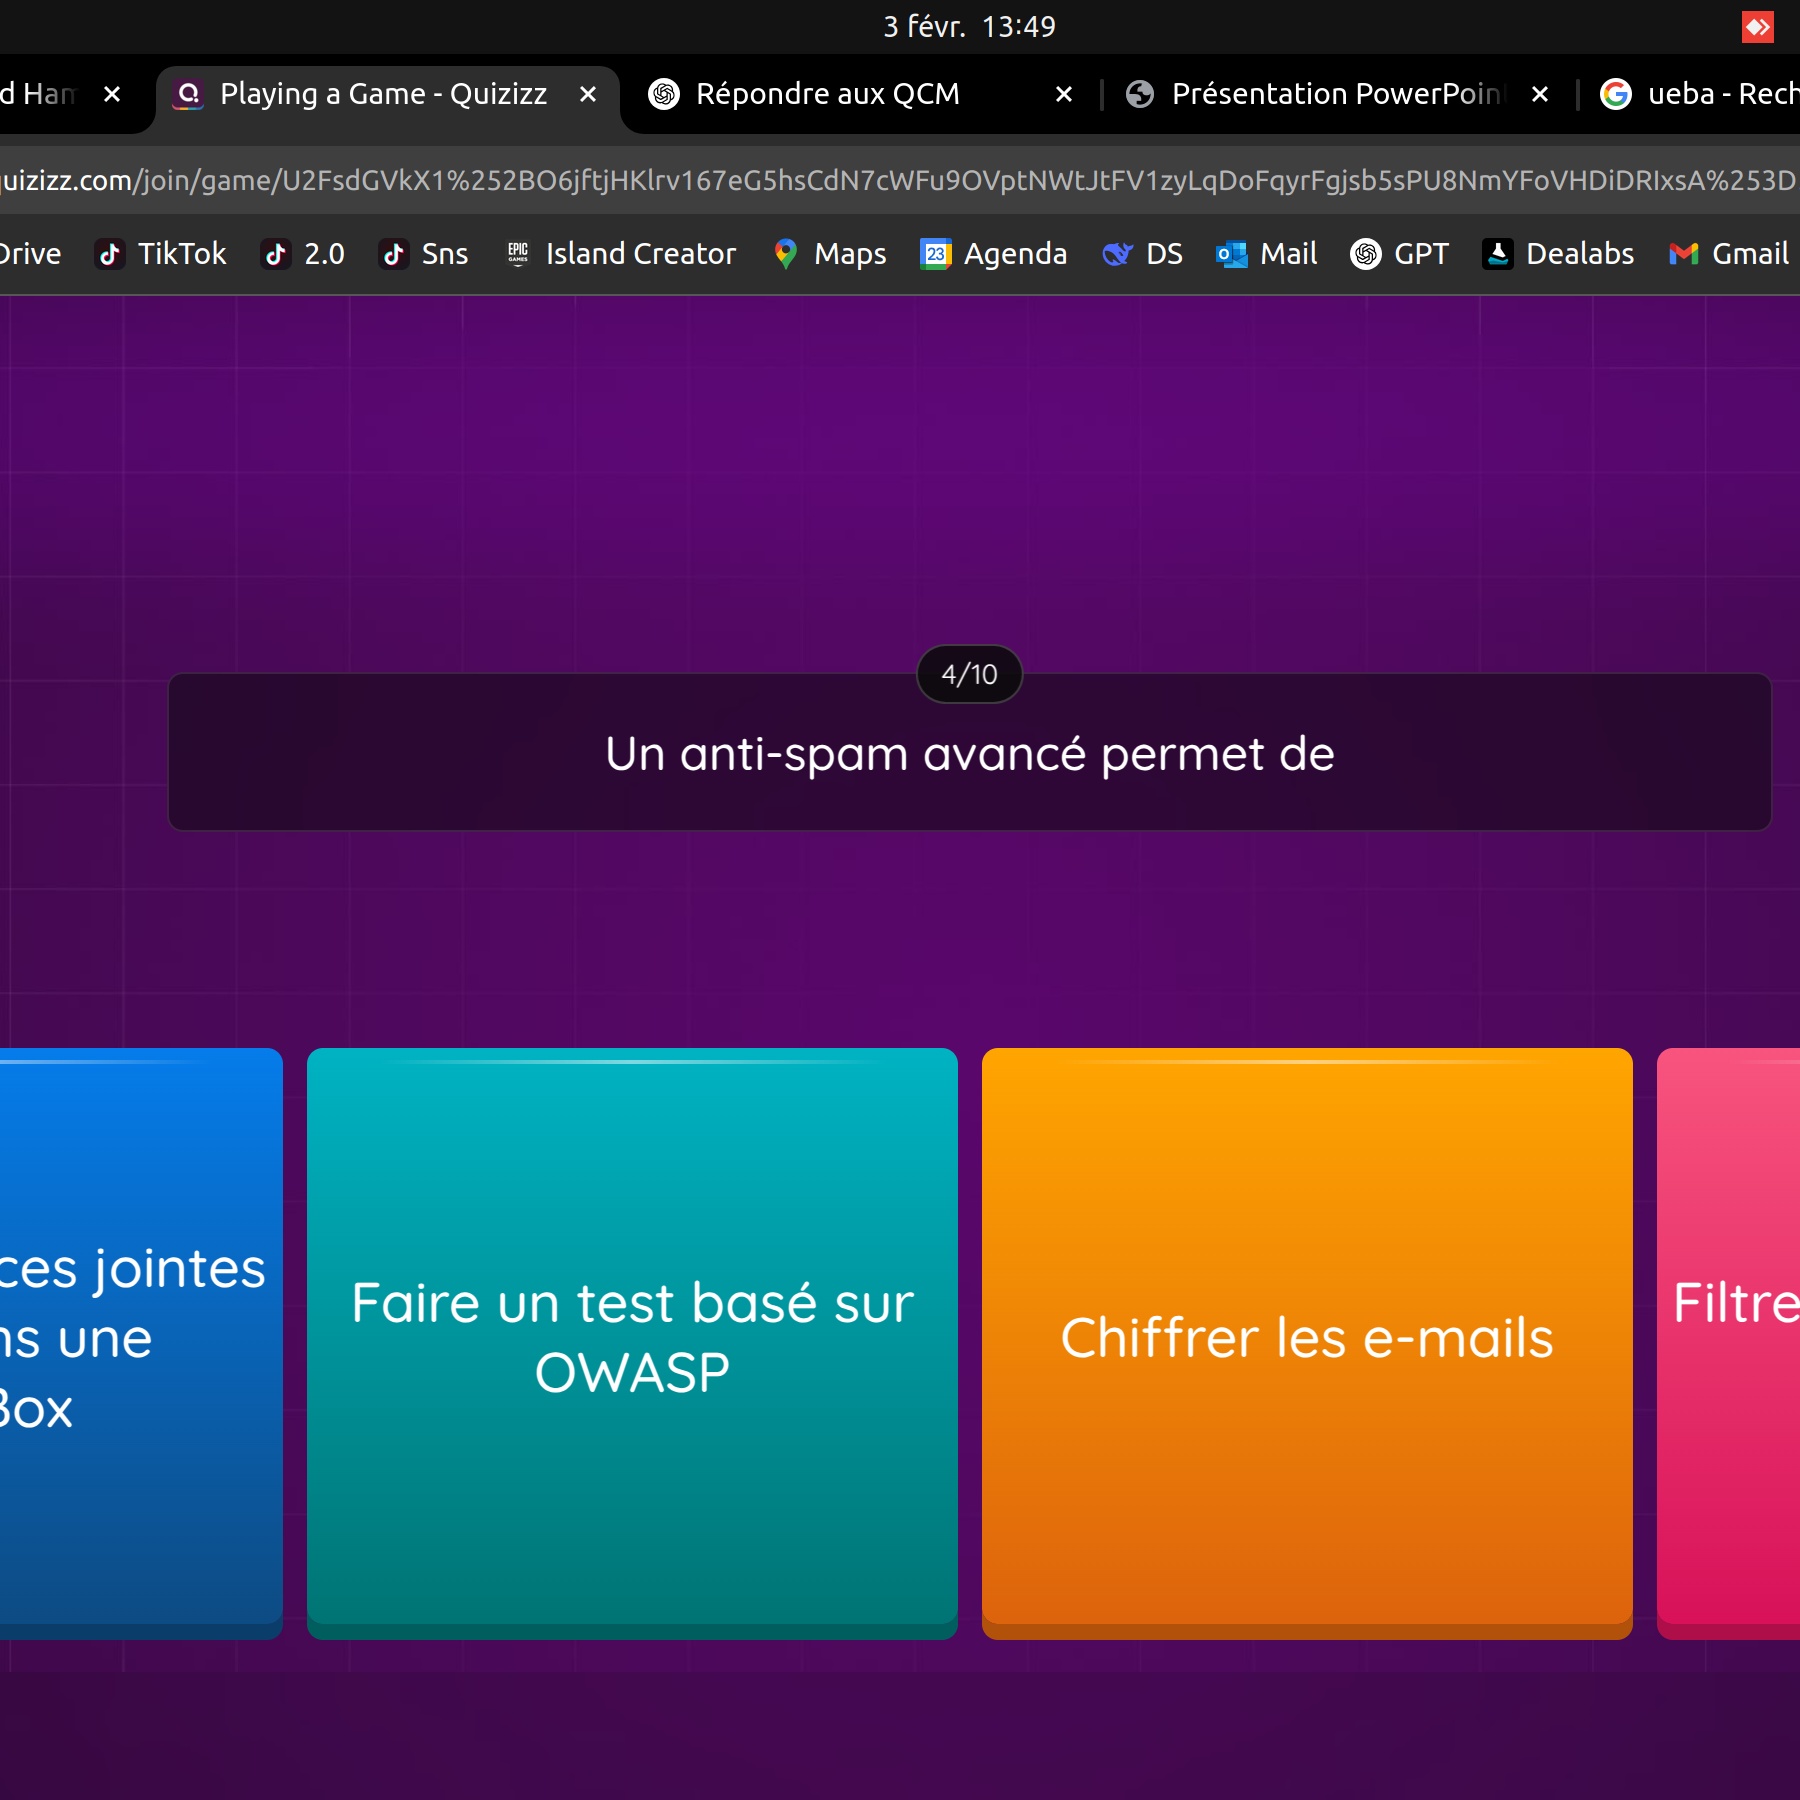Open the date and time clock menu

pyautogui.click(x=968, y=27)
